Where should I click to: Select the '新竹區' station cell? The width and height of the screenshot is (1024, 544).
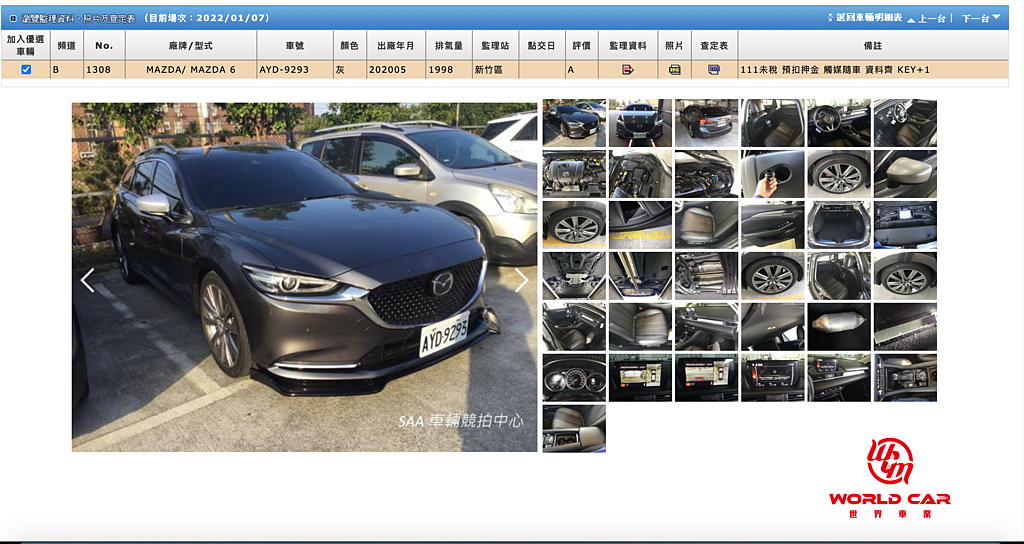tap(495, 69)
